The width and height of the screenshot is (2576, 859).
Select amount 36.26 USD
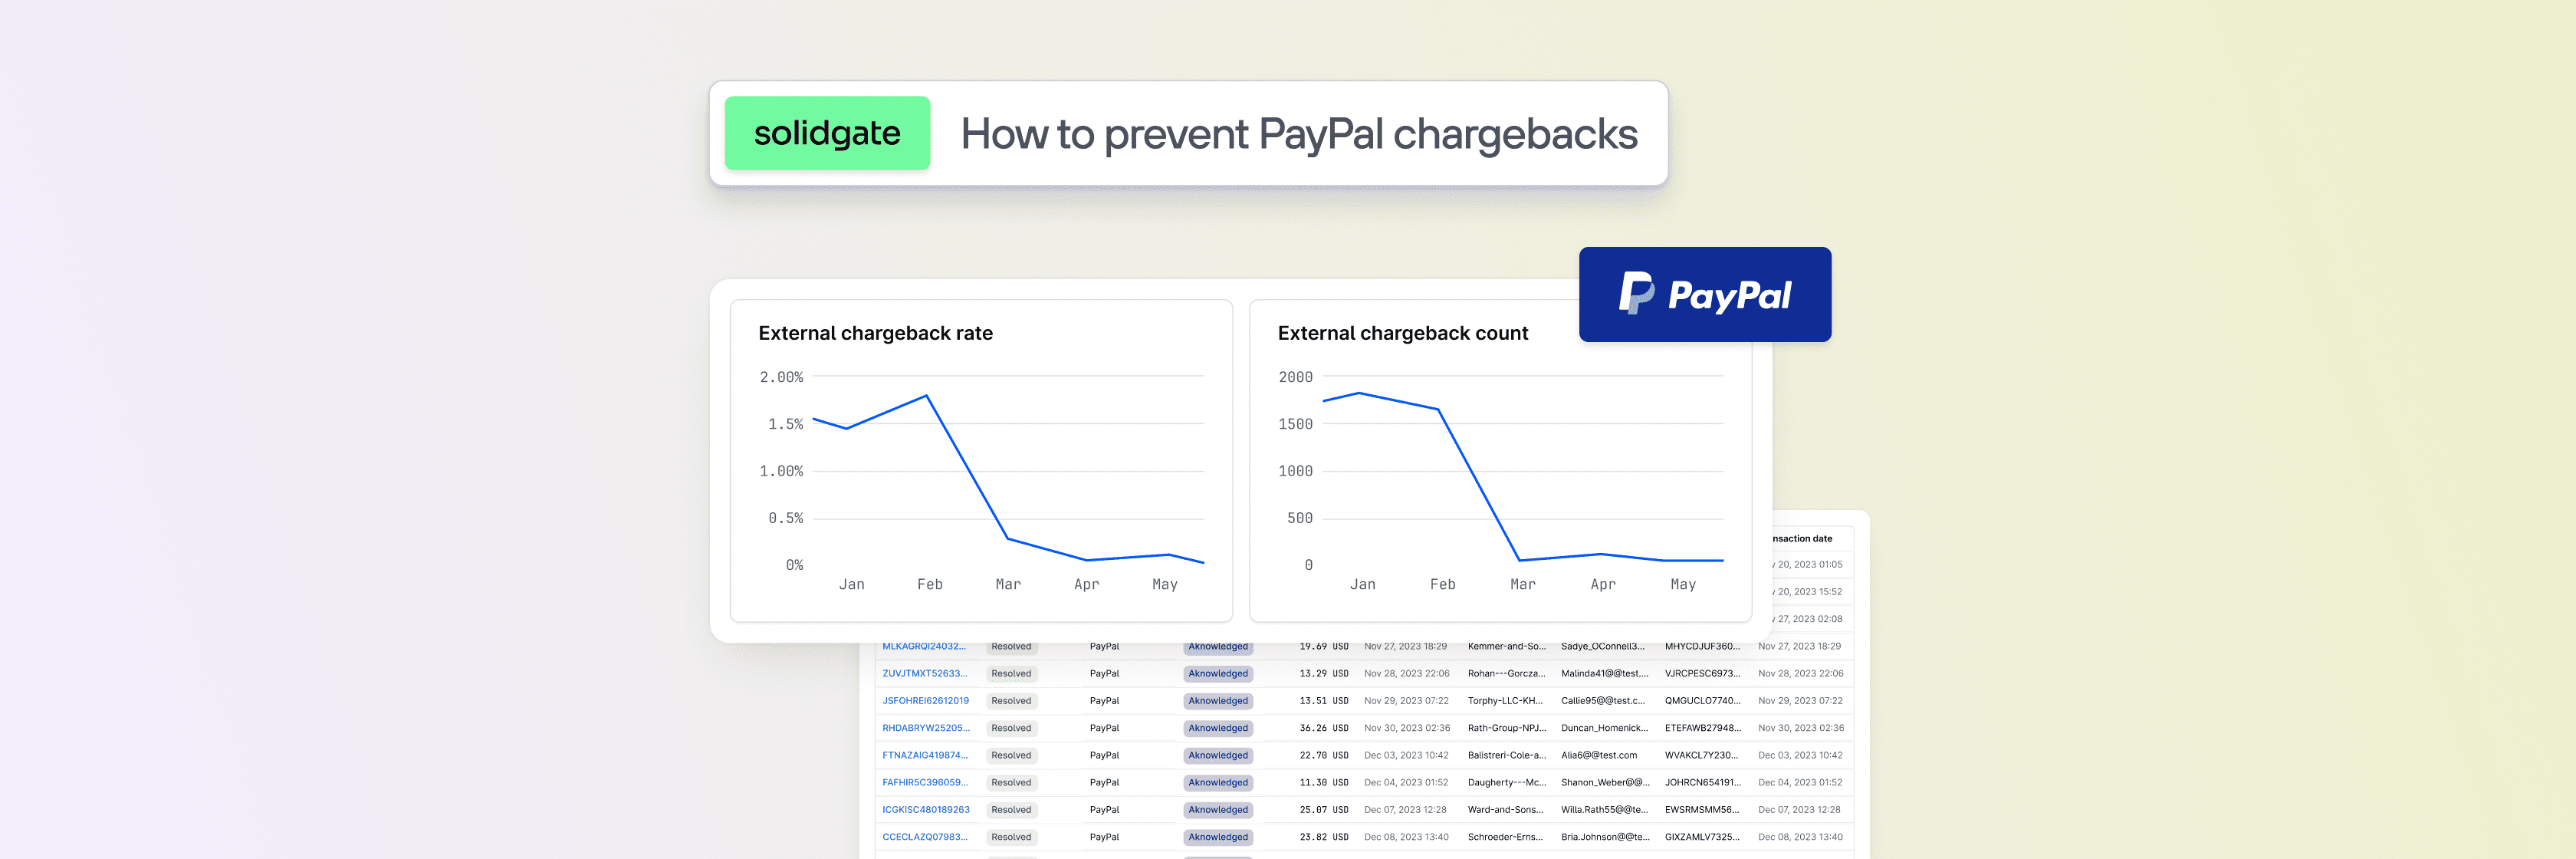pos(1324,728)
